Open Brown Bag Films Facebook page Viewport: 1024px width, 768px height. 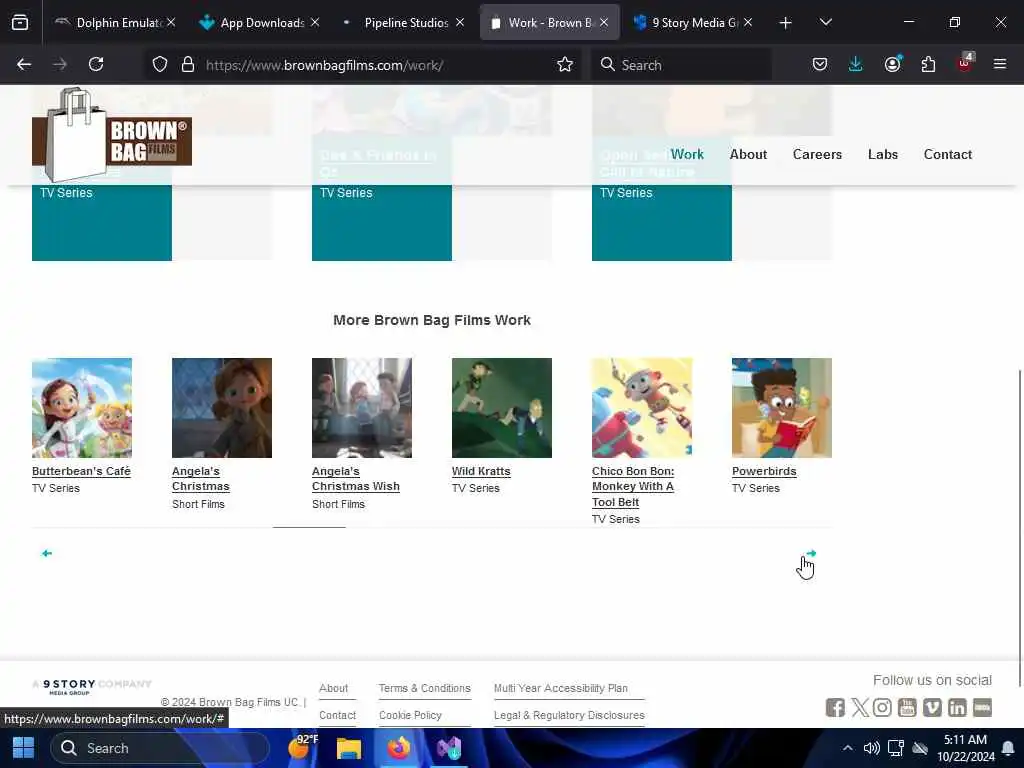pos(835,707)
